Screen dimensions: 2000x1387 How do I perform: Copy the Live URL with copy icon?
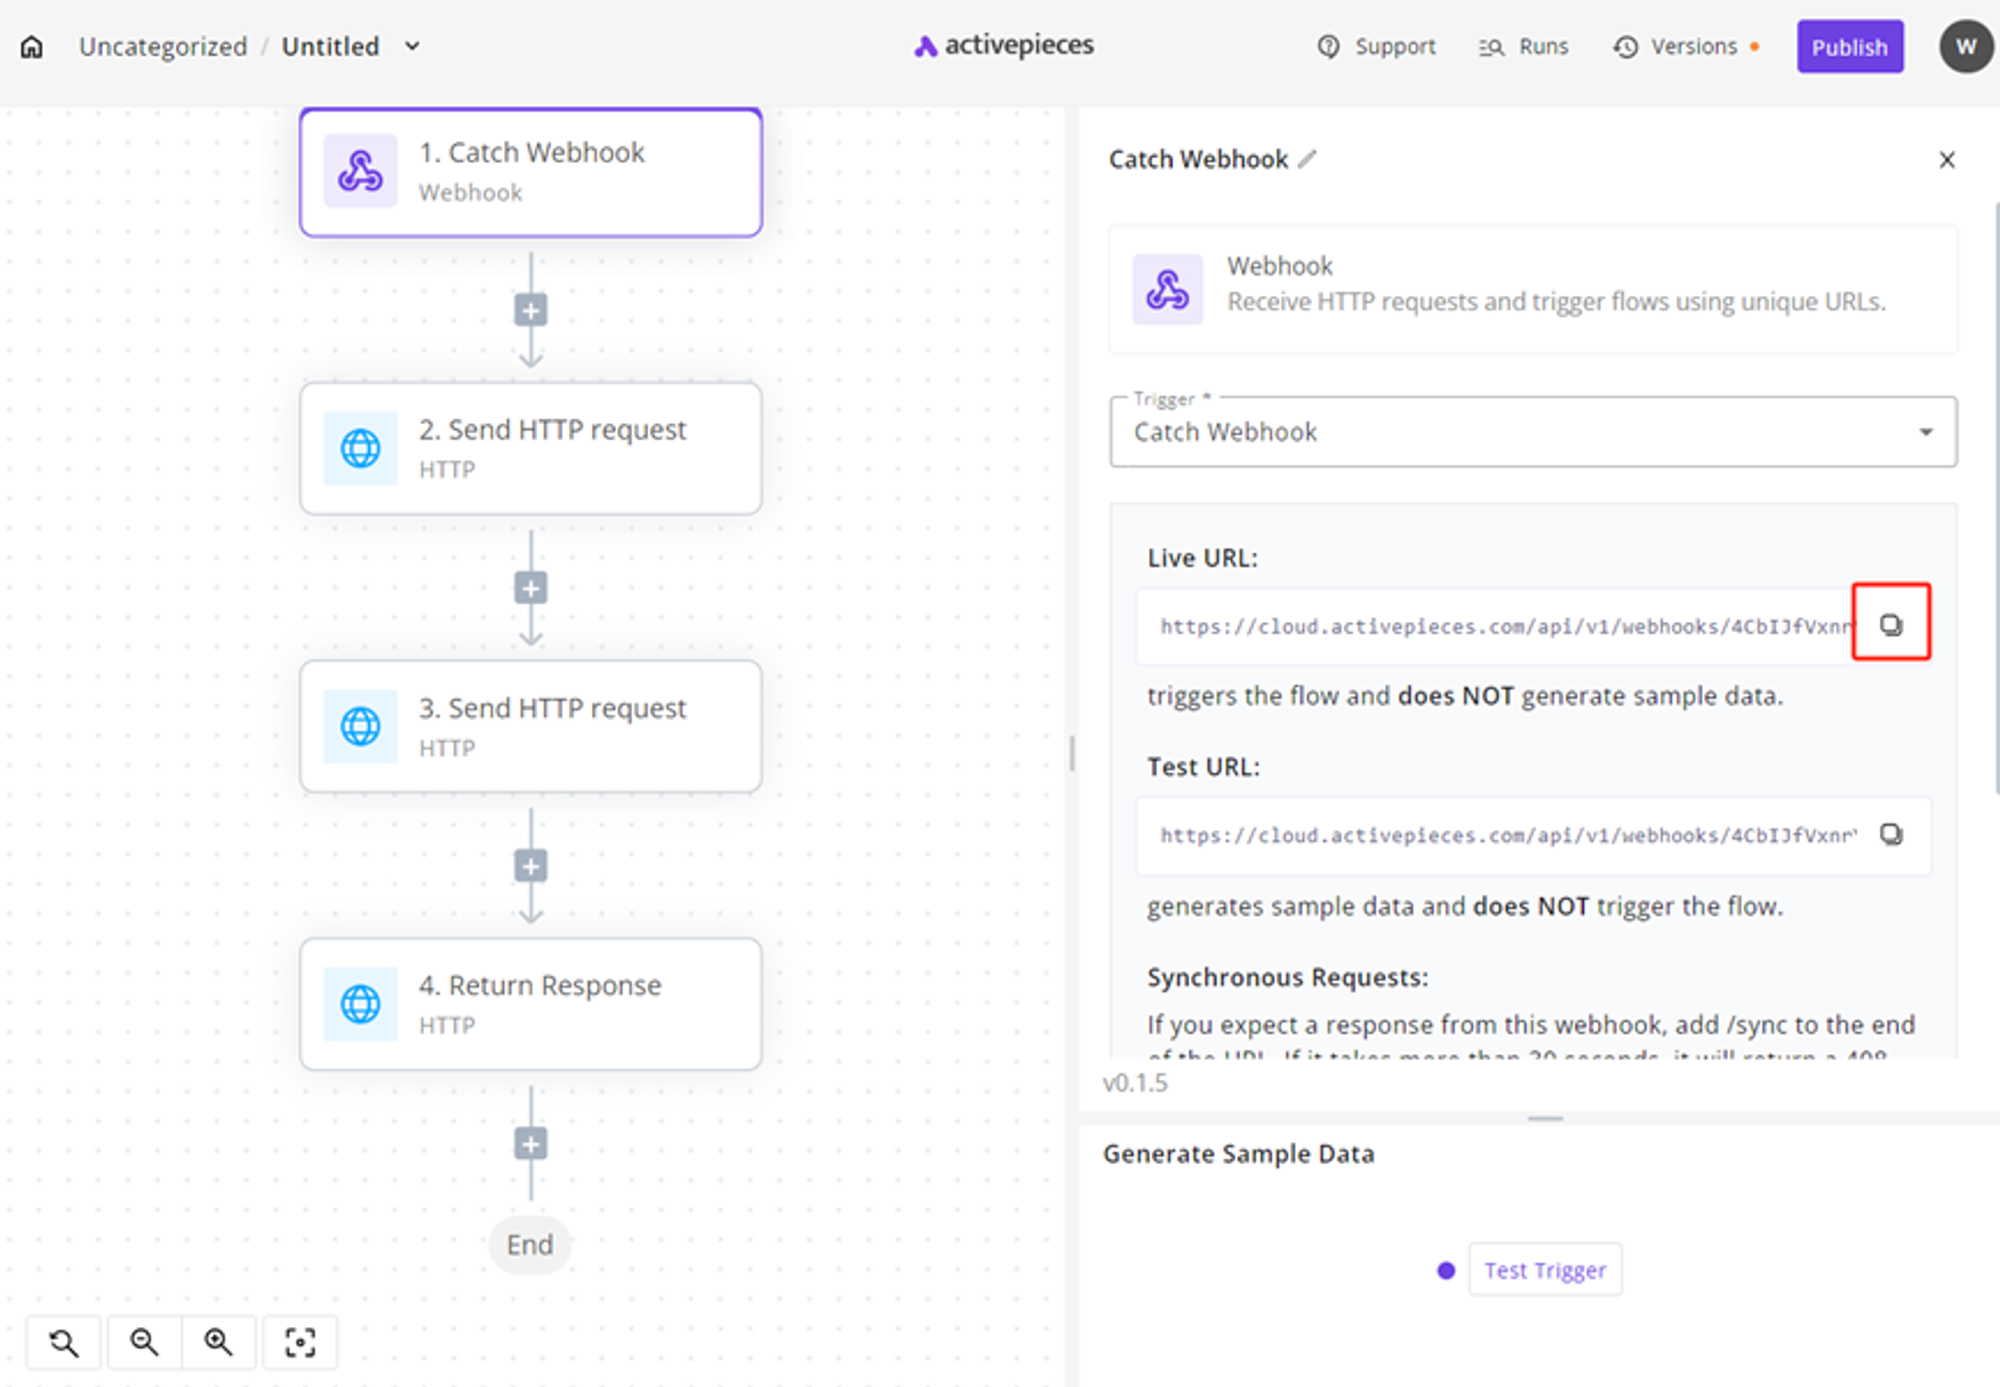[1890, 625]
